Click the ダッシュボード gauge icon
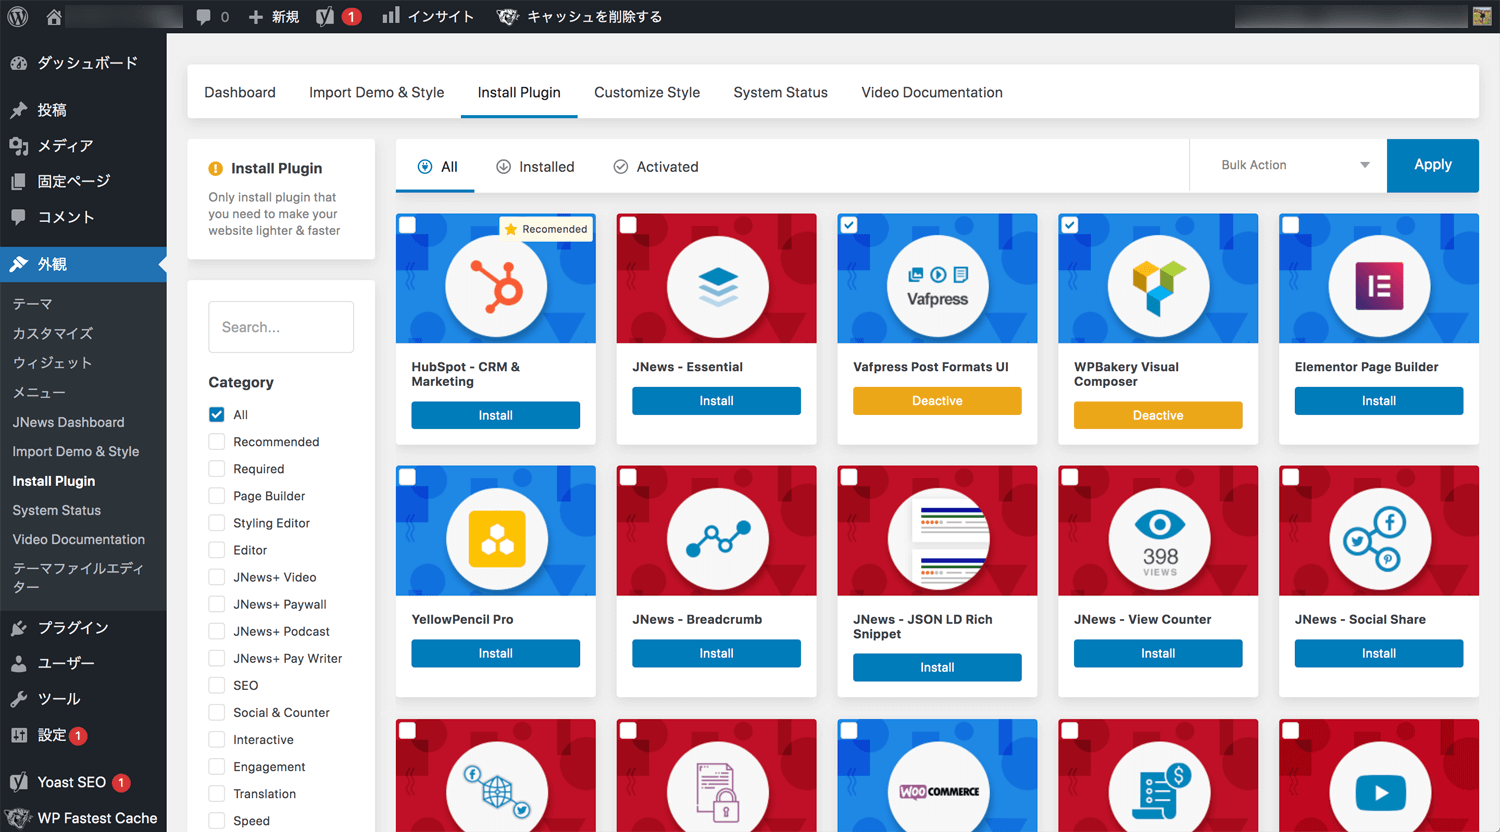This screenshot has width=1500, height=832. [x=19, y=63]
